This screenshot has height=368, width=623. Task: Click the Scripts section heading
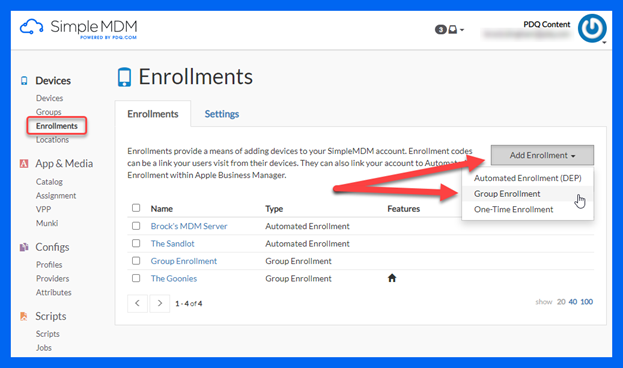click(50, 316)
